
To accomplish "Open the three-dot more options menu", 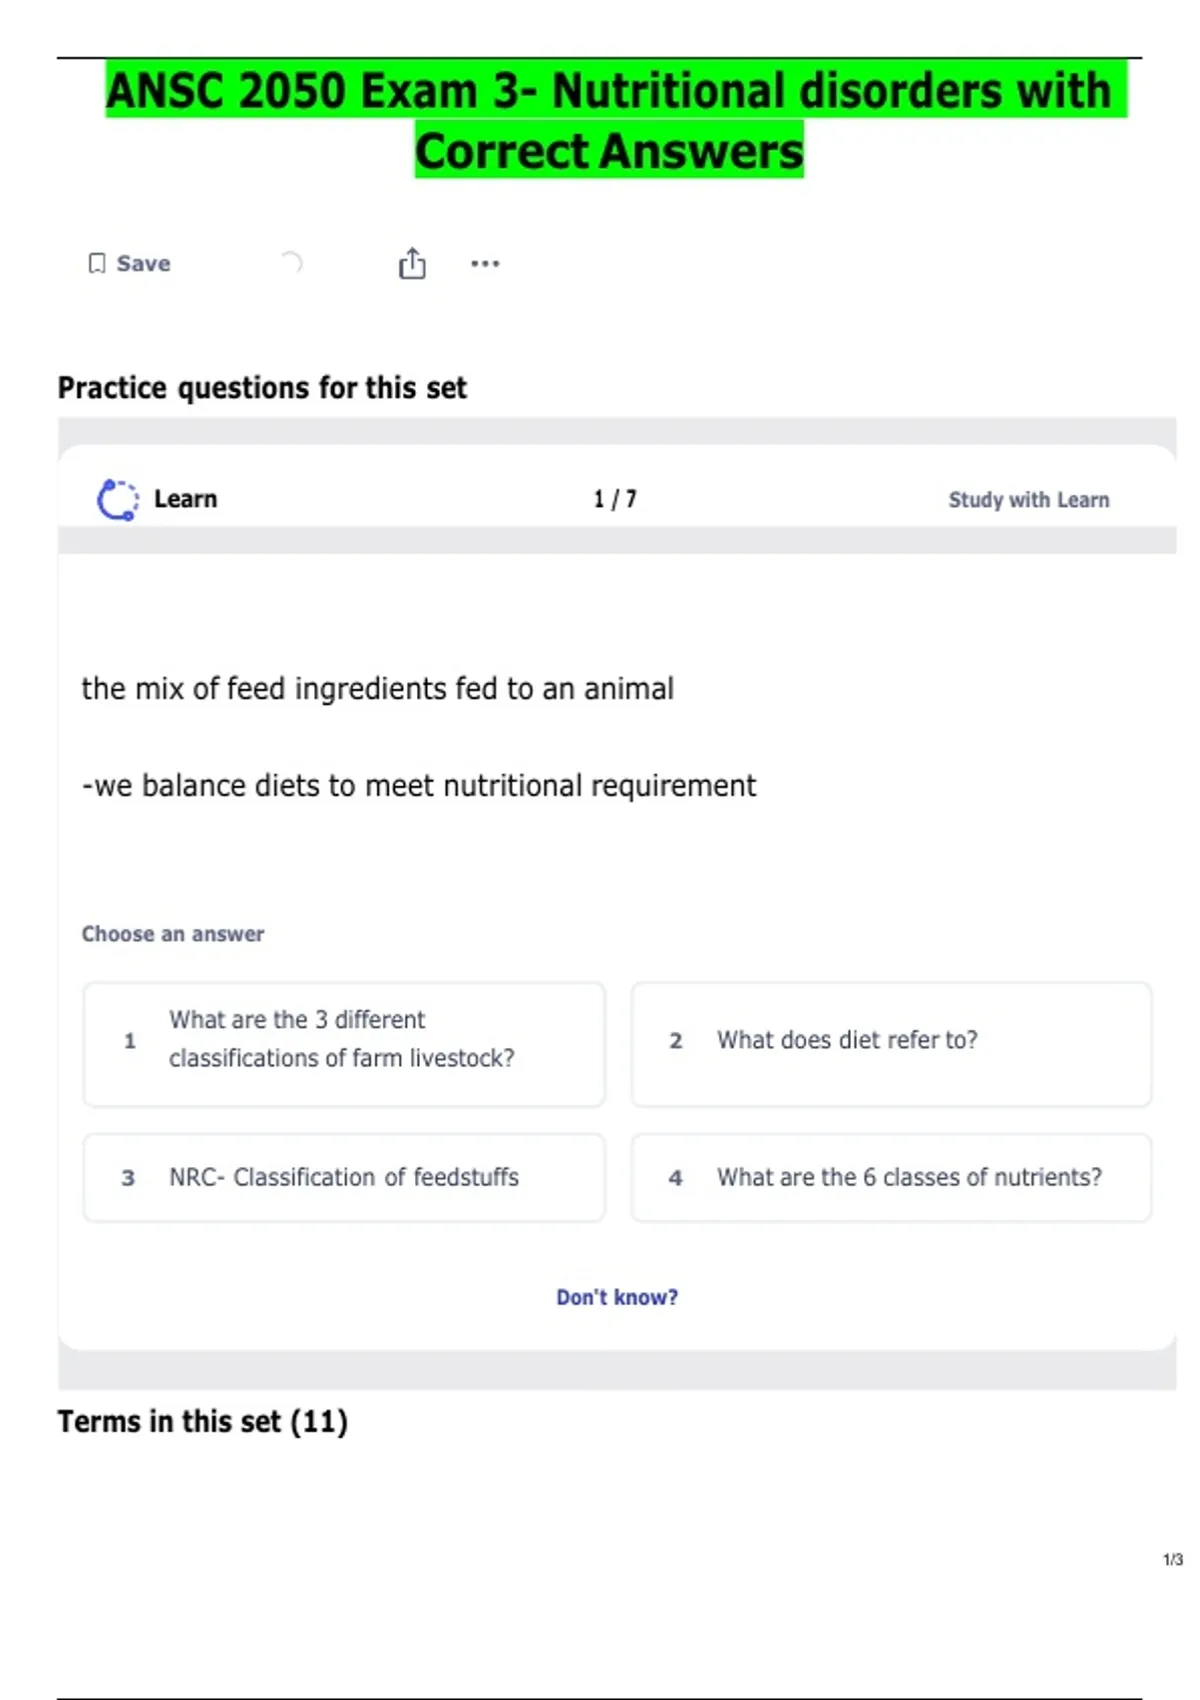I will coord(485,264).
